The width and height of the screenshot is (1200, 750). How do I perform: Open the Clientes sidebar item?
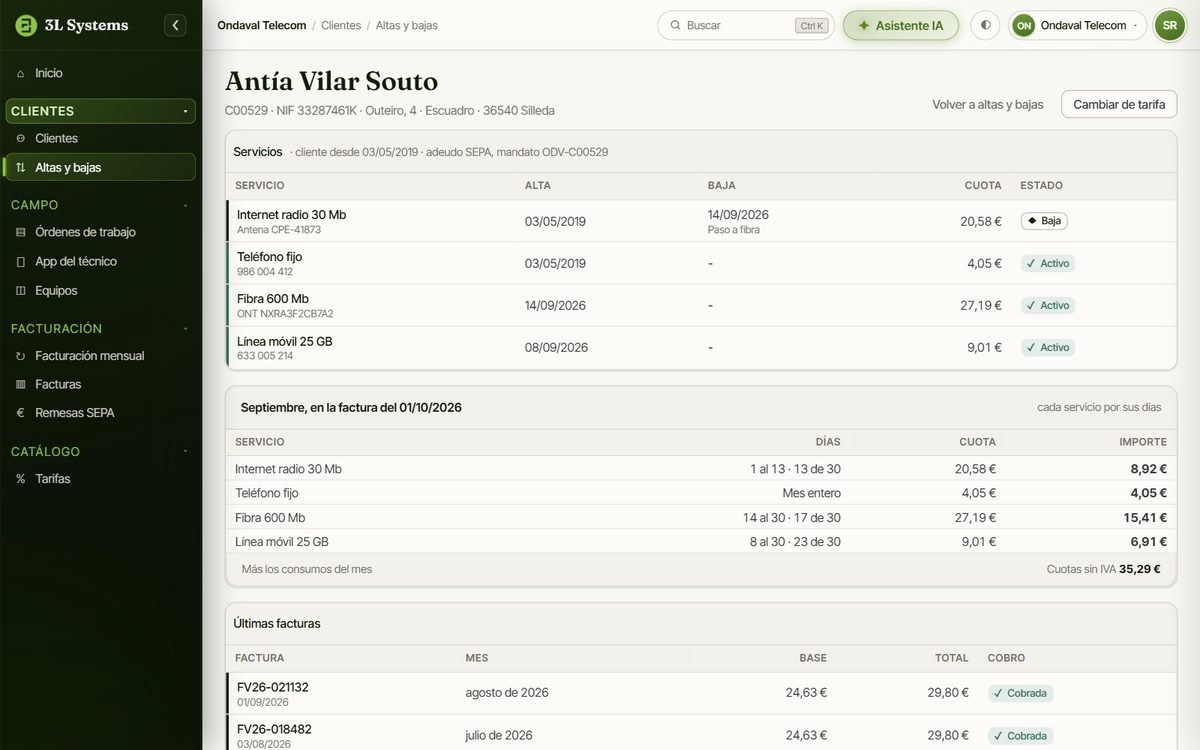pos(100,138)
